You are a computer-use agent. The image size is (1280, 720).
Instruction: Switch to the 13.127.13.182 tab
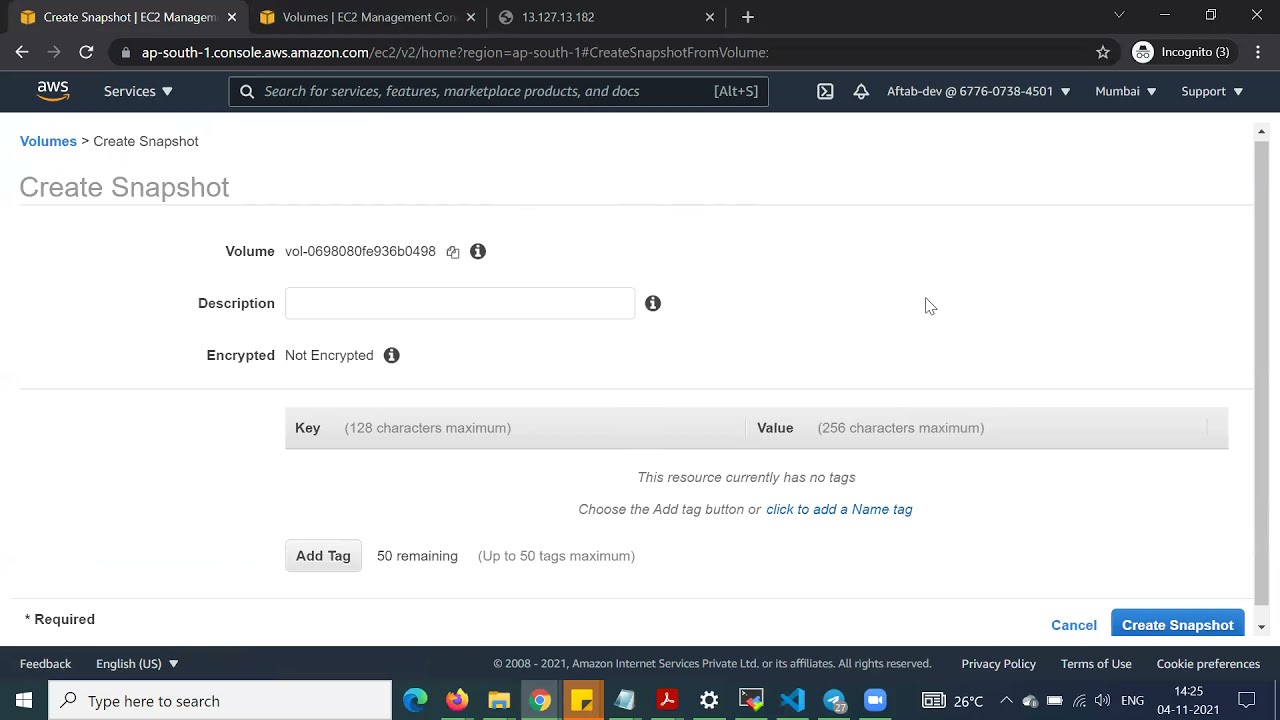pyautogui.click(x=606, y=17)
